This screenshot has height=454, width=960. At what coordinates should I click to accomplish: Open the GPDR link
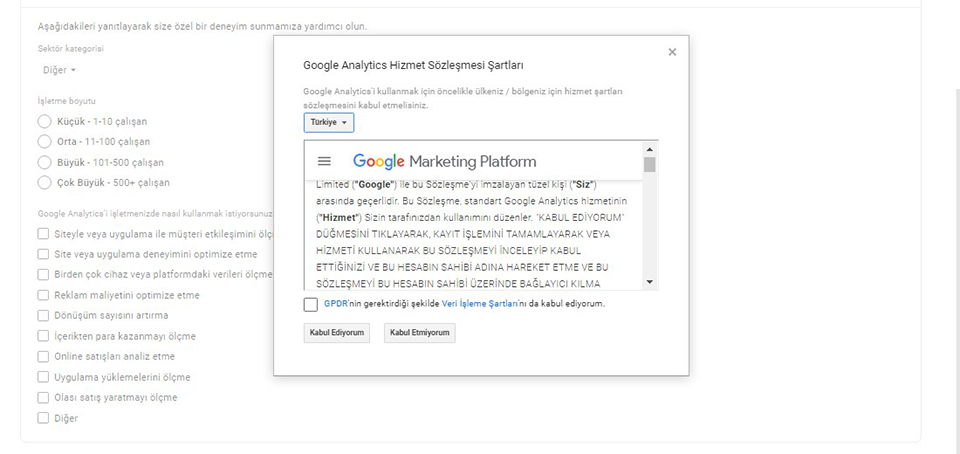pos(336,303)
